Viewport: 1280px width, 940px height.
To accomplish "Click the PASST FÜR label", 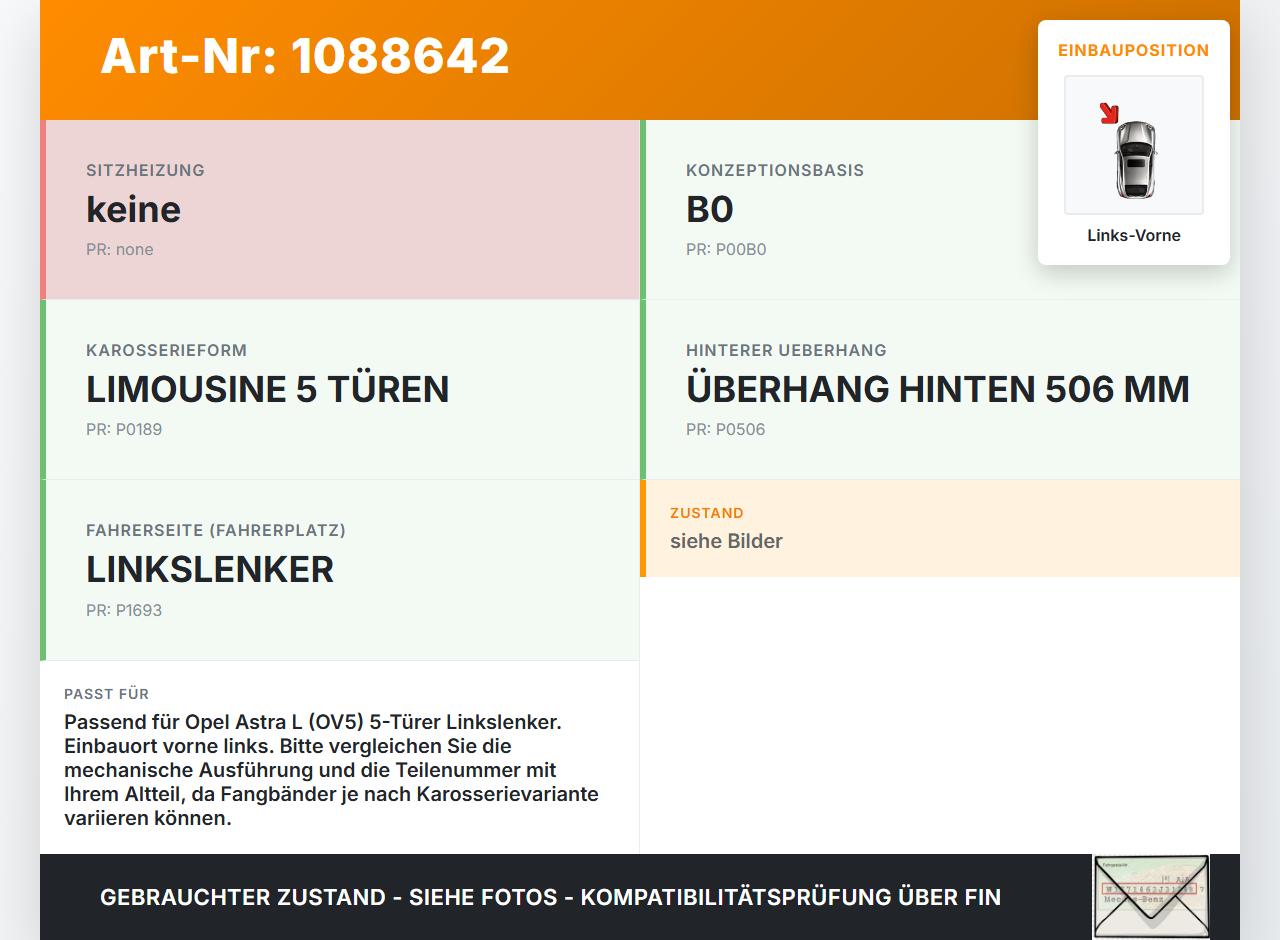I will point(107,694).
